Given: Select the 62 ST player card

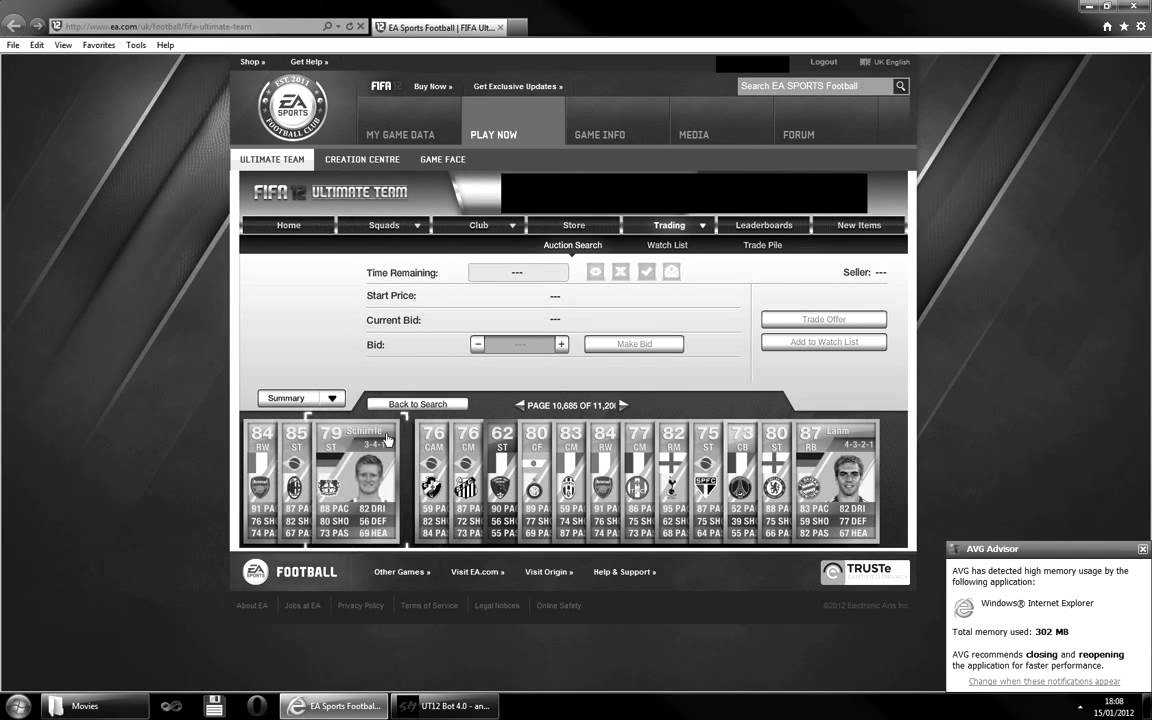Looking at the screenshot, I should (x=502, y=482).
